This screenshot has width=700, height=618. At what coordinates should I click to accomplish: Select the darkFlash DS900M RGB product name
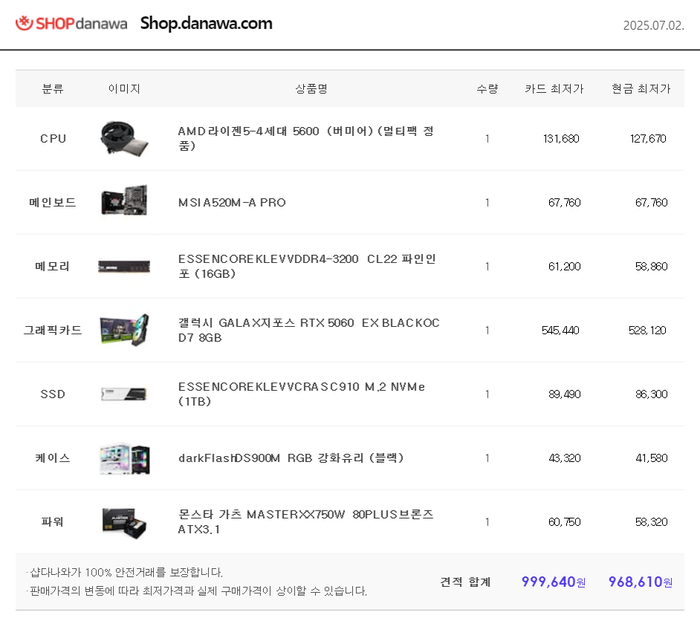(291, 458)
